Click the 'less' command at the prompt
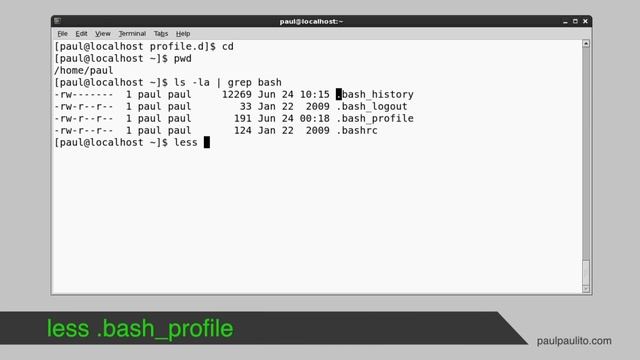Screen dimensions: 640x360 [x=186, y=142]
